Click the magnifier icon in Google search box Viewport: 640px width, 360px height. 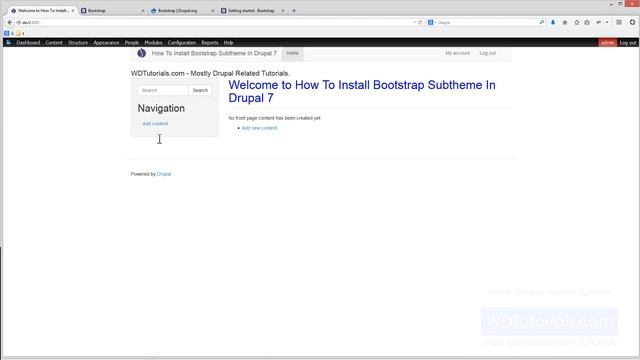[542, 22]
